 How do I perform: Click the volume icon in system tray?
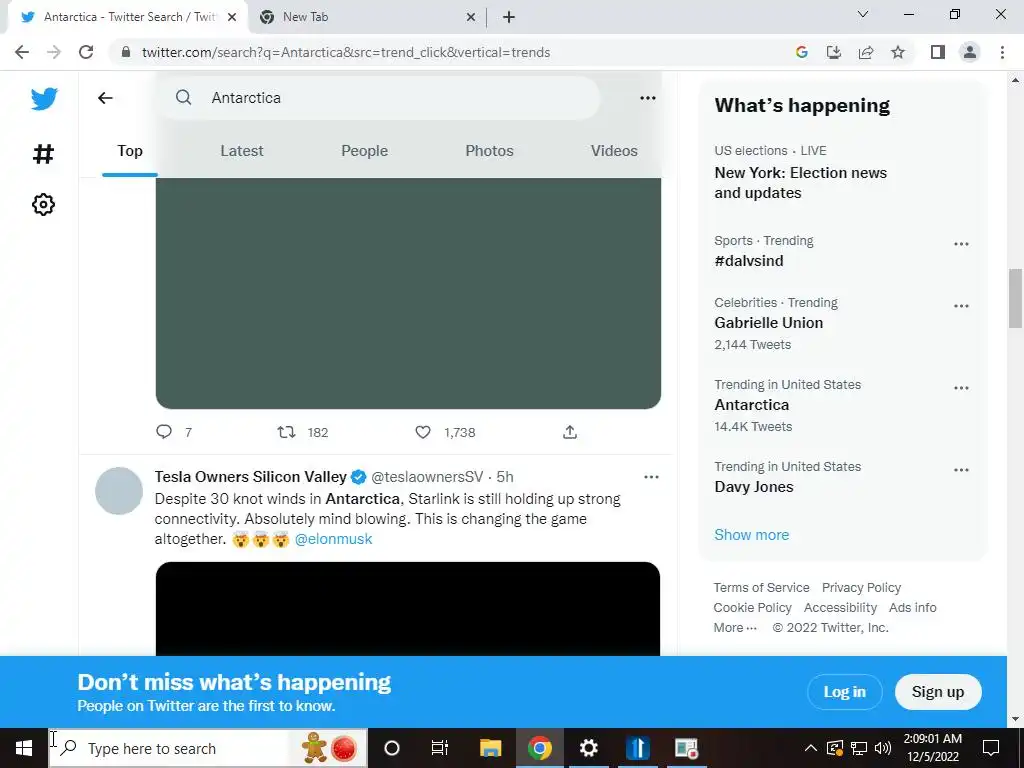883,748
